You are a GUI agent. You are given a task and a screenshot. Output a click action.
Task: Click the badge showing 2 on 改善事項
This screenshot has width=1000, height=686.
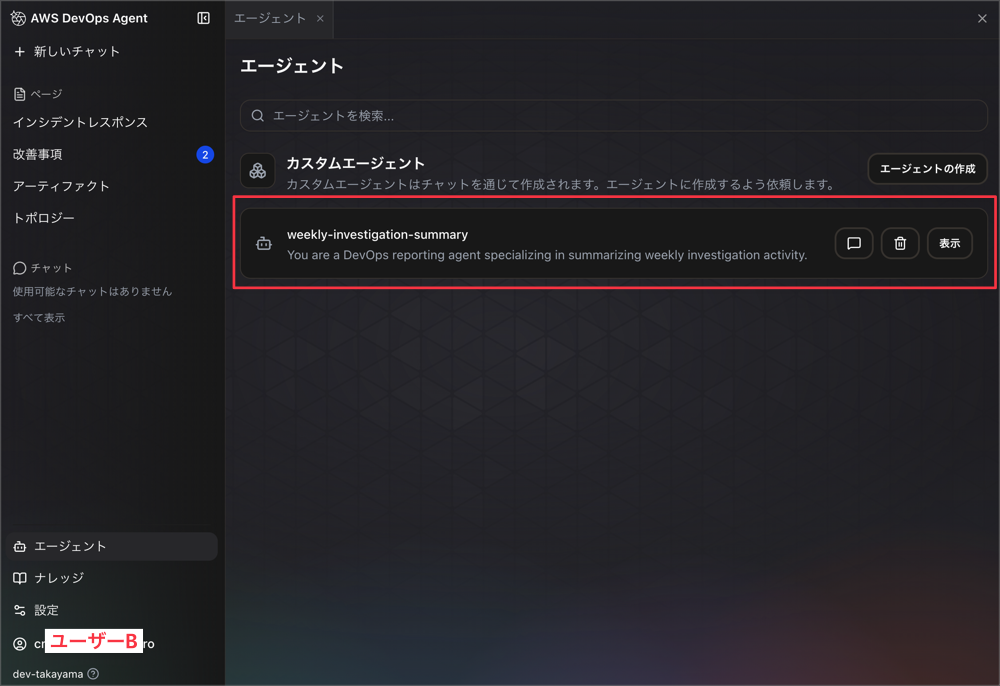coord(205,154)
